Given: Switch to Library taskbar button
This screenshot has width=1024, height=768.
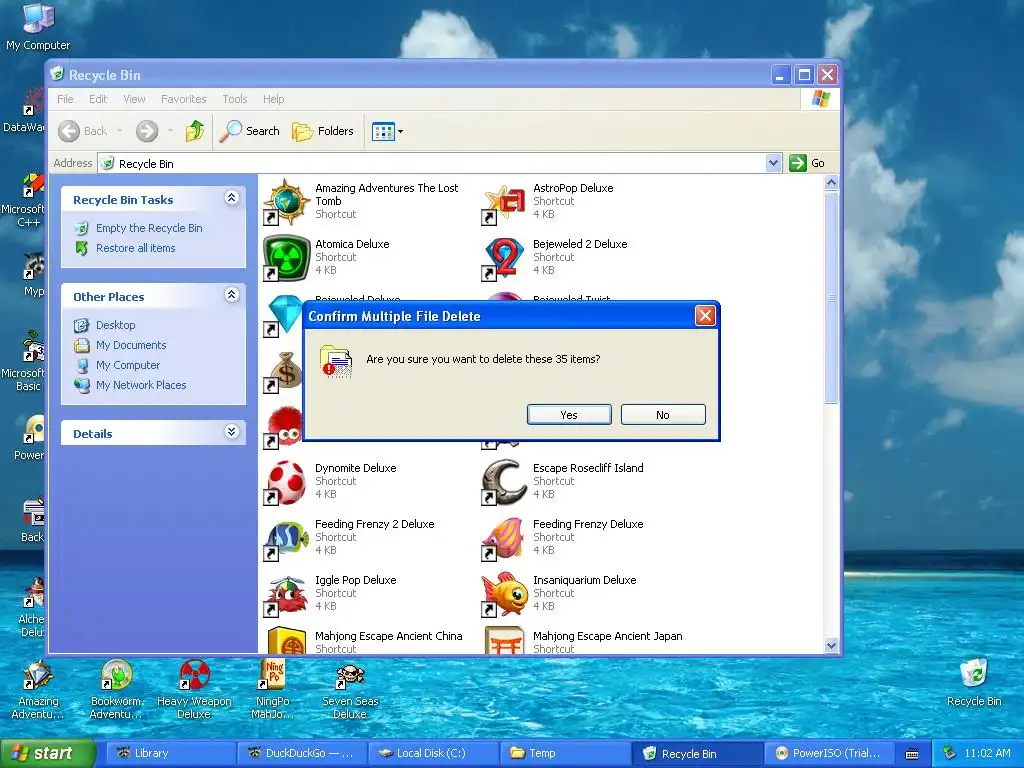Looking at the screenshot, I should (x=170, y=754).
